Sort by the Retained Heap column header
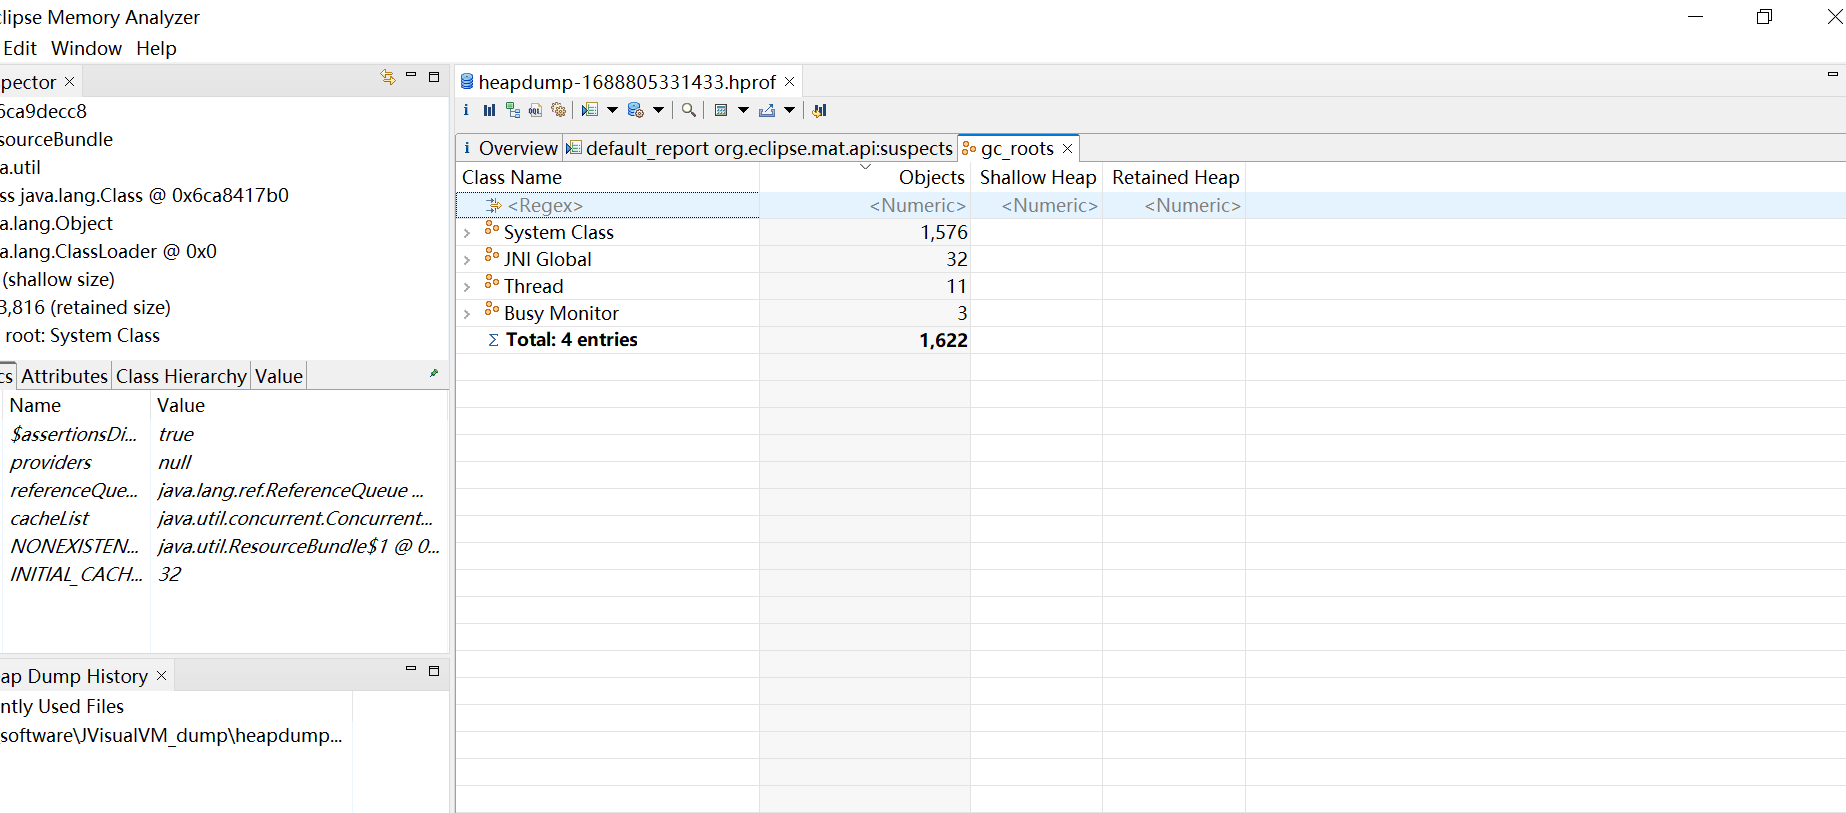 pos(1175,177)
